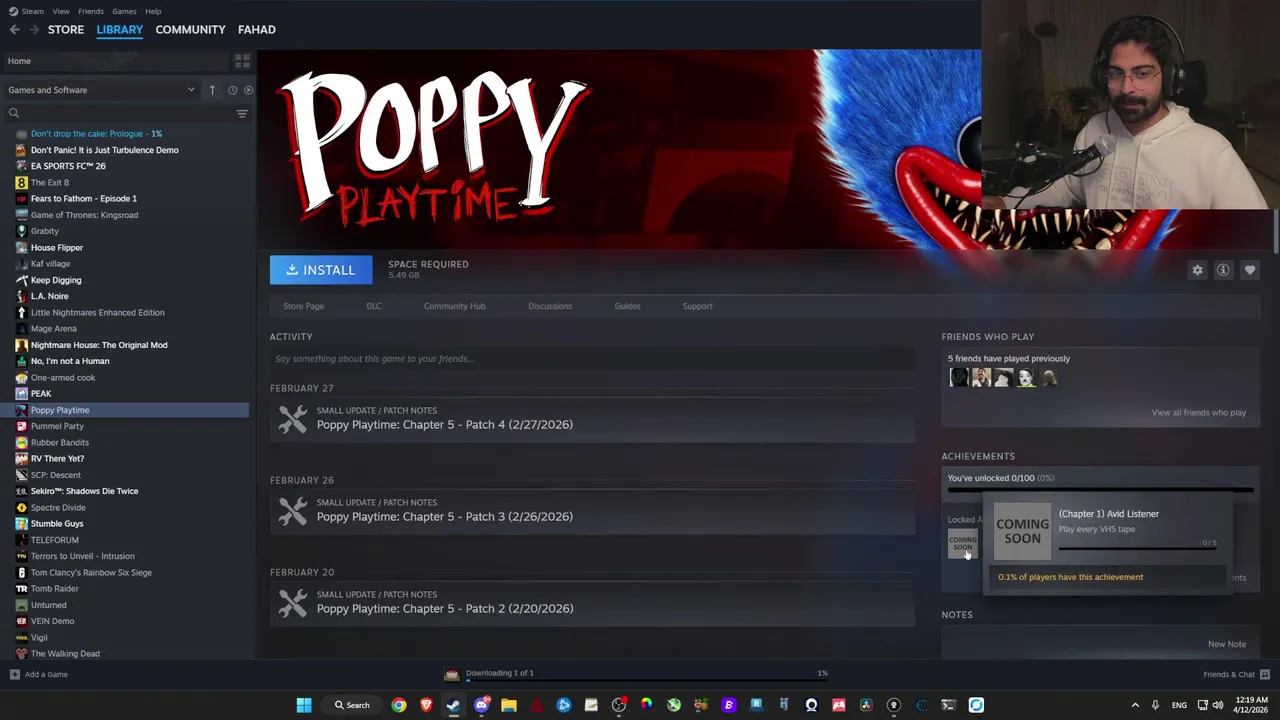Open the Store Page link
This screenshot has width=1280, height=720.
303,306
